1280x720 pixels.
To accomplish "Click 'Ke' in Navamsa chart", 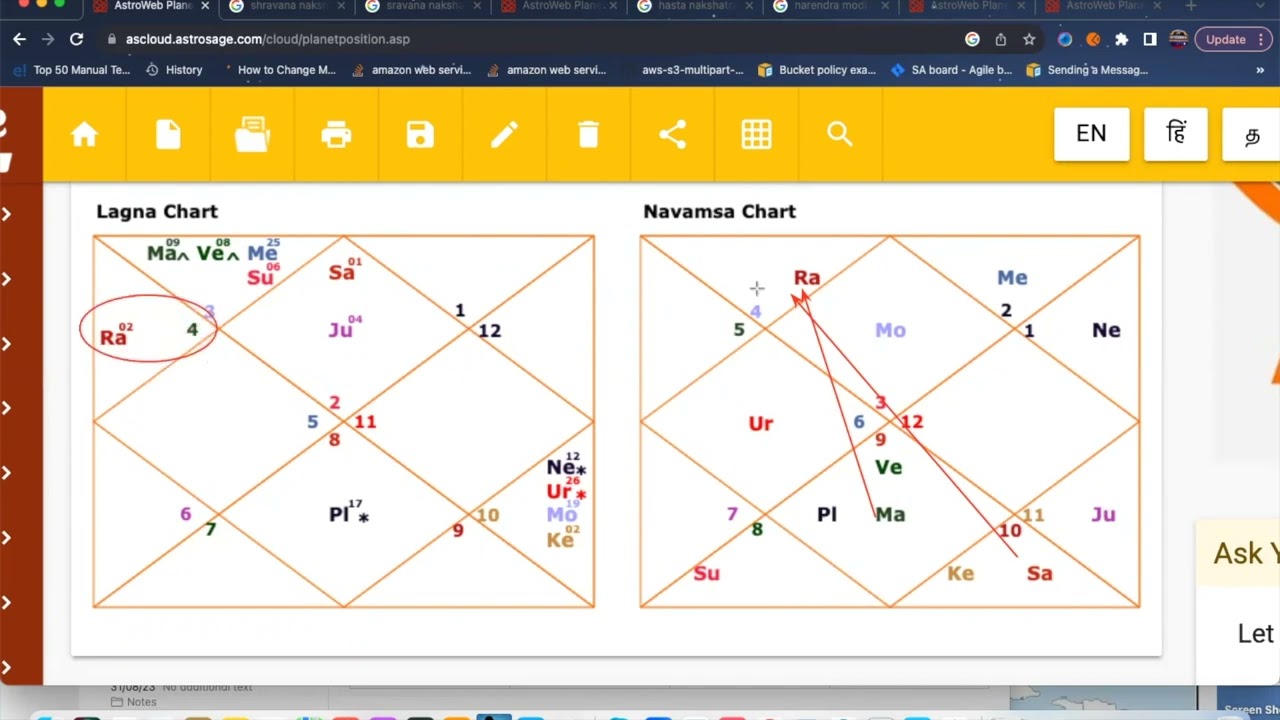I will point(960,573).
